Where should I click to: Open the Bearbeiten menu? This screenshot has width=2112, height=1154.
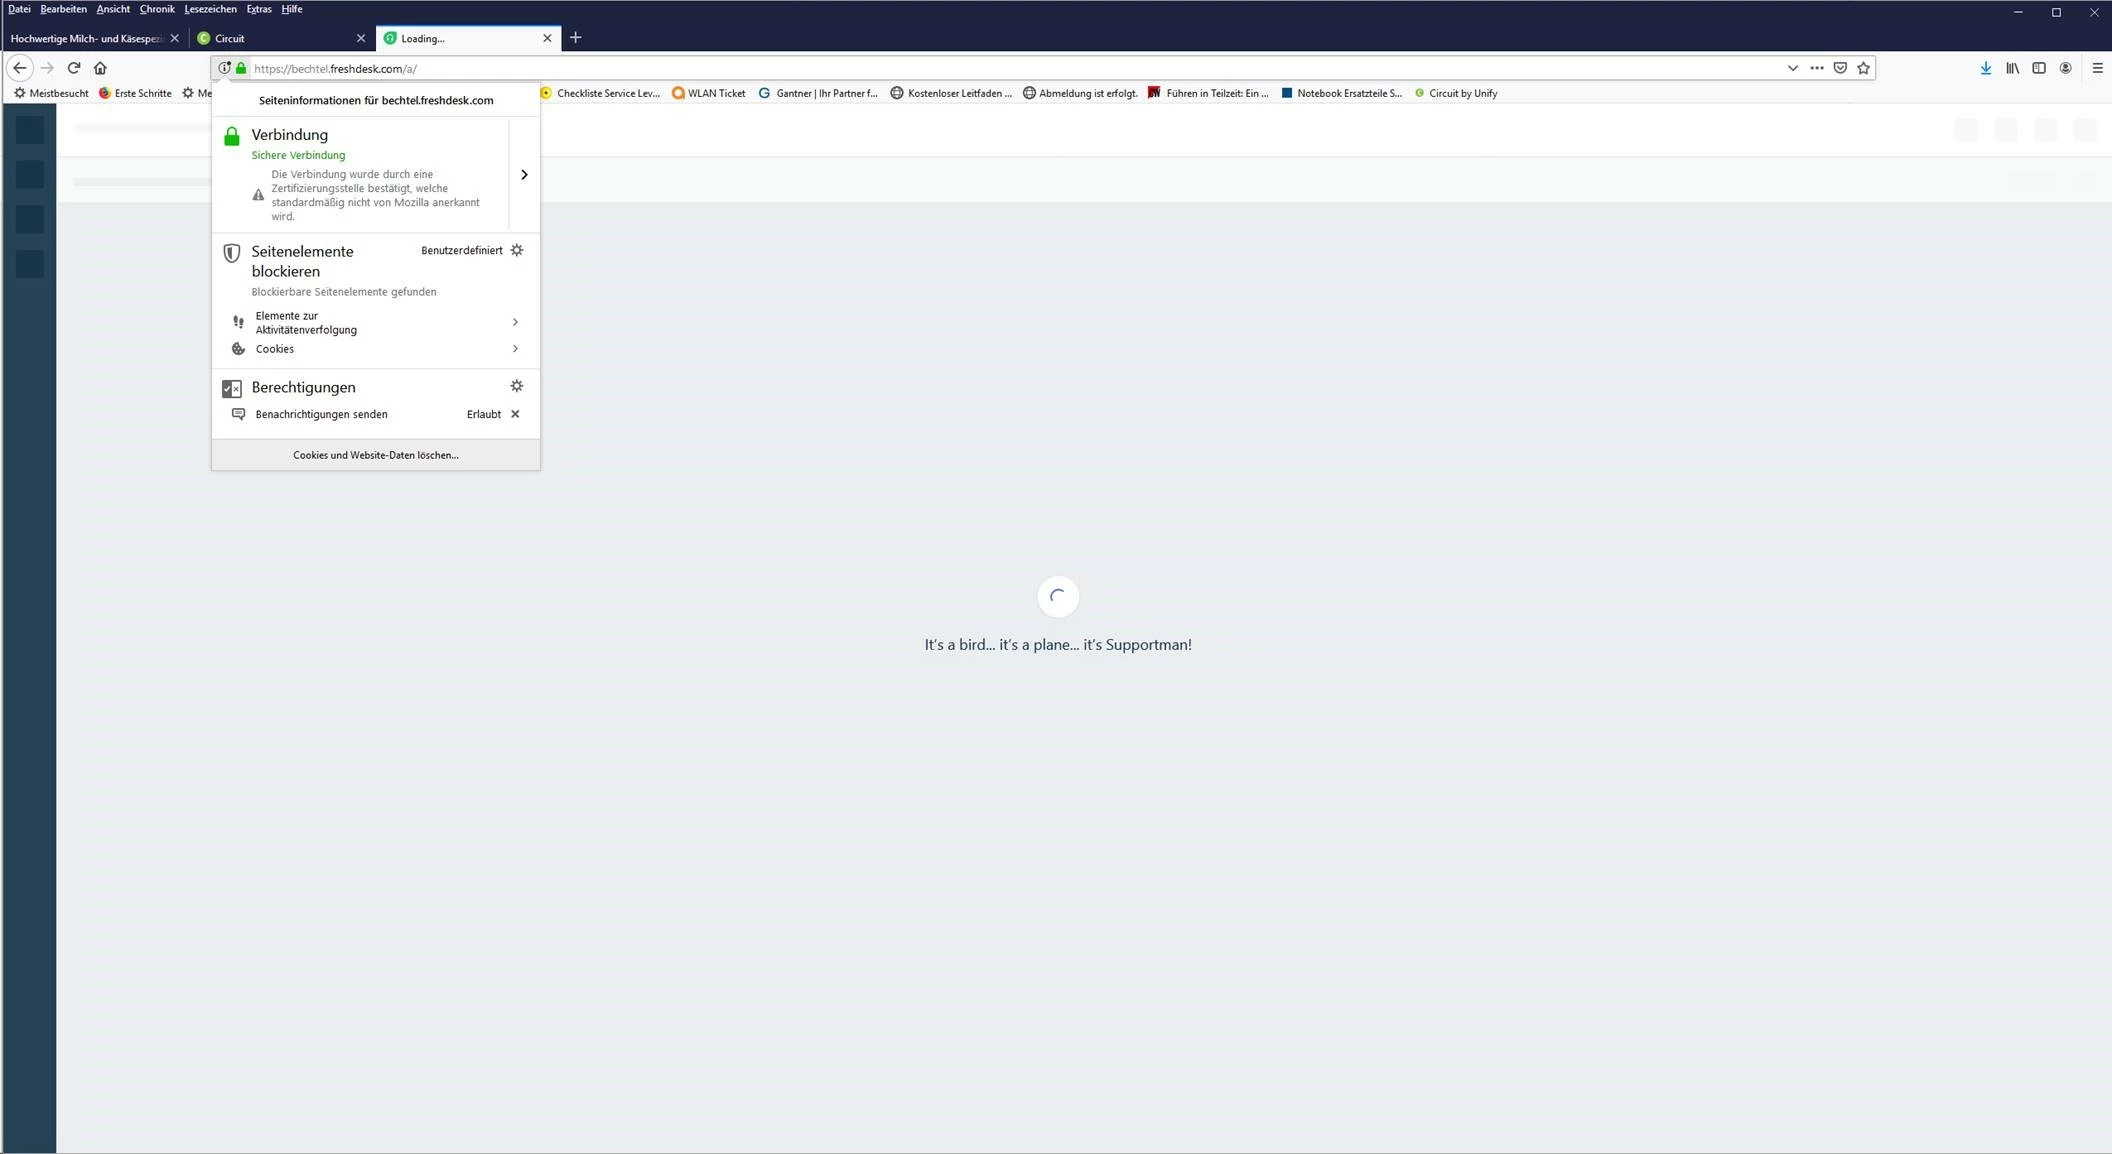(x=63, y=9)
